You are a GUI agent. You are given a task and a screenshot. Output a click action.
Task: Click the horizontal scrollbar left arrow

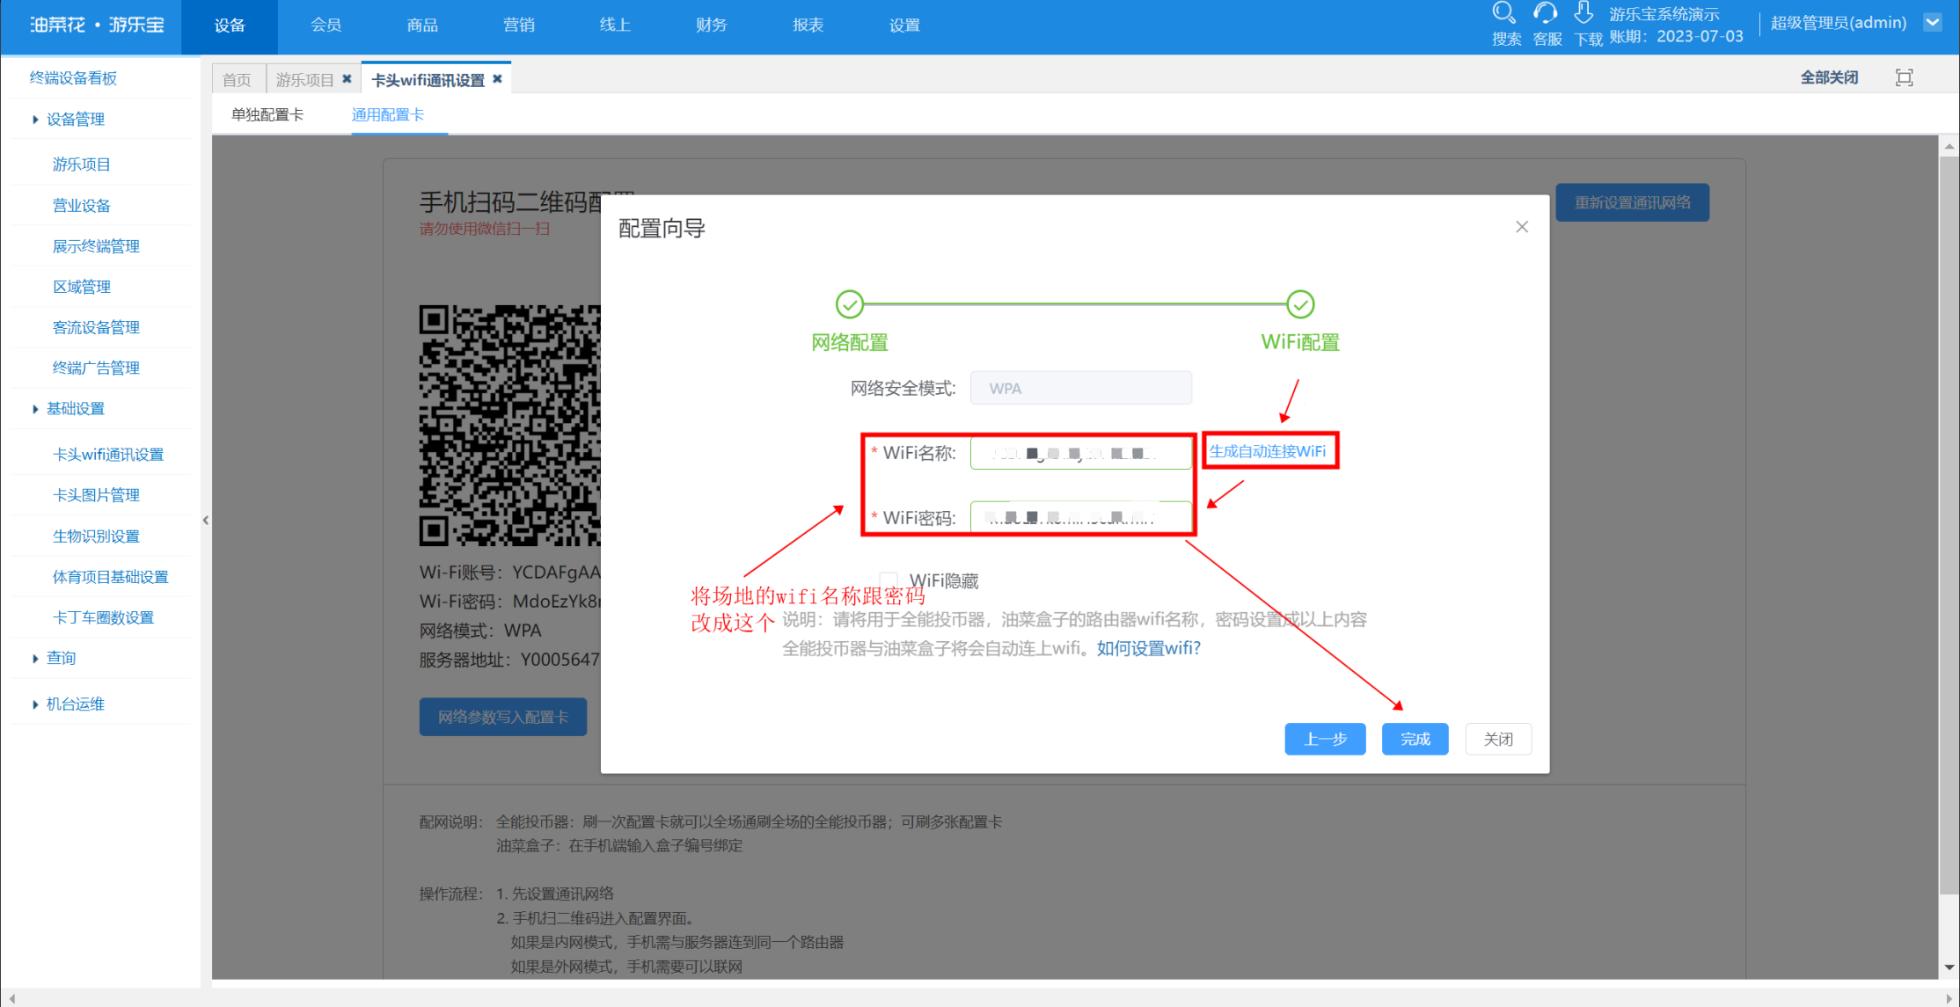[10, 998]
